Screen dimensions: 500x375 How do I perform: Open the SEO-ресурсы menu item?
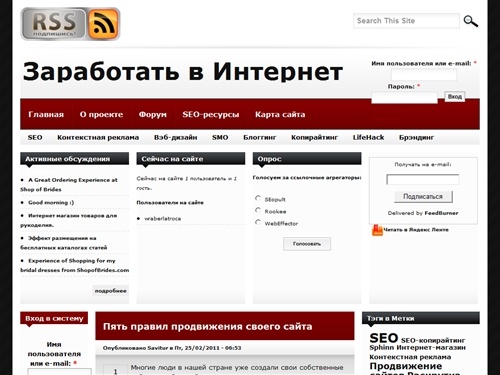(211, 114)
